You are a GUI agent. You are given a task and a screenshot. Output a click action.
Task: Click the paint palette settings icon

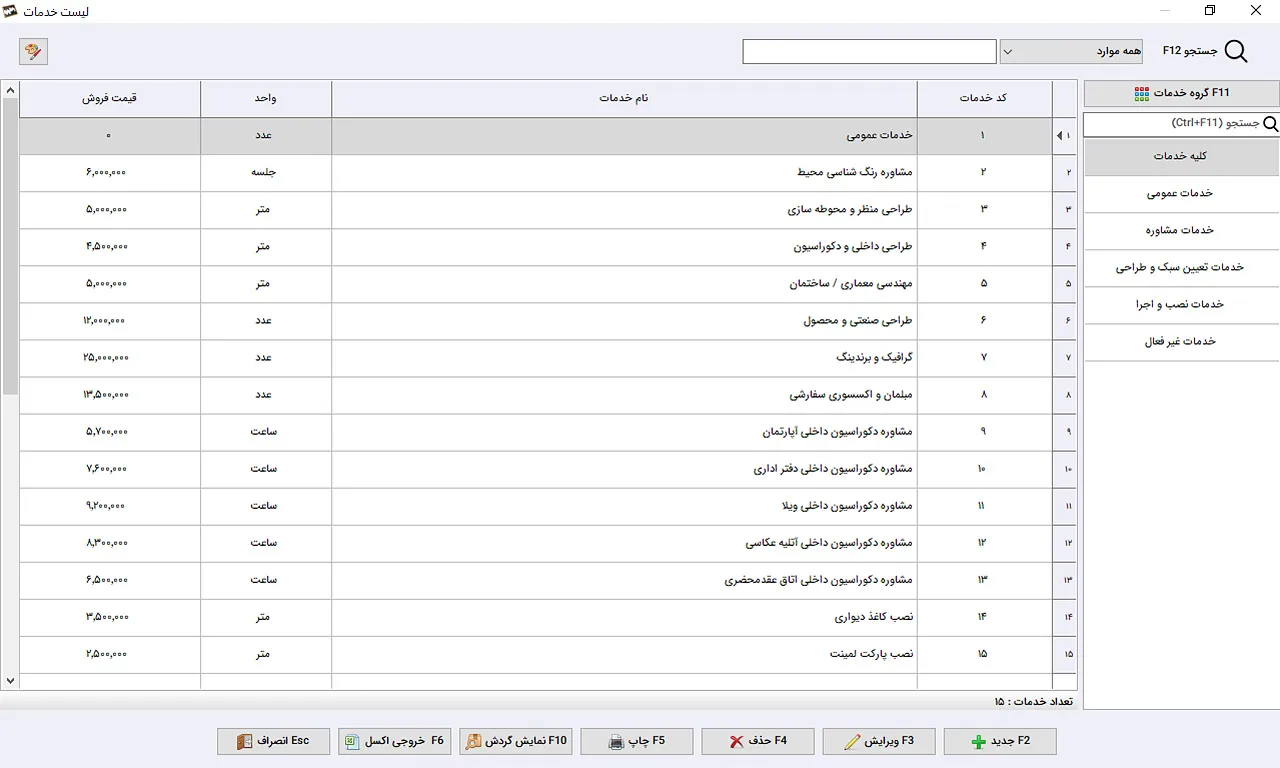[x=33, y=51]
